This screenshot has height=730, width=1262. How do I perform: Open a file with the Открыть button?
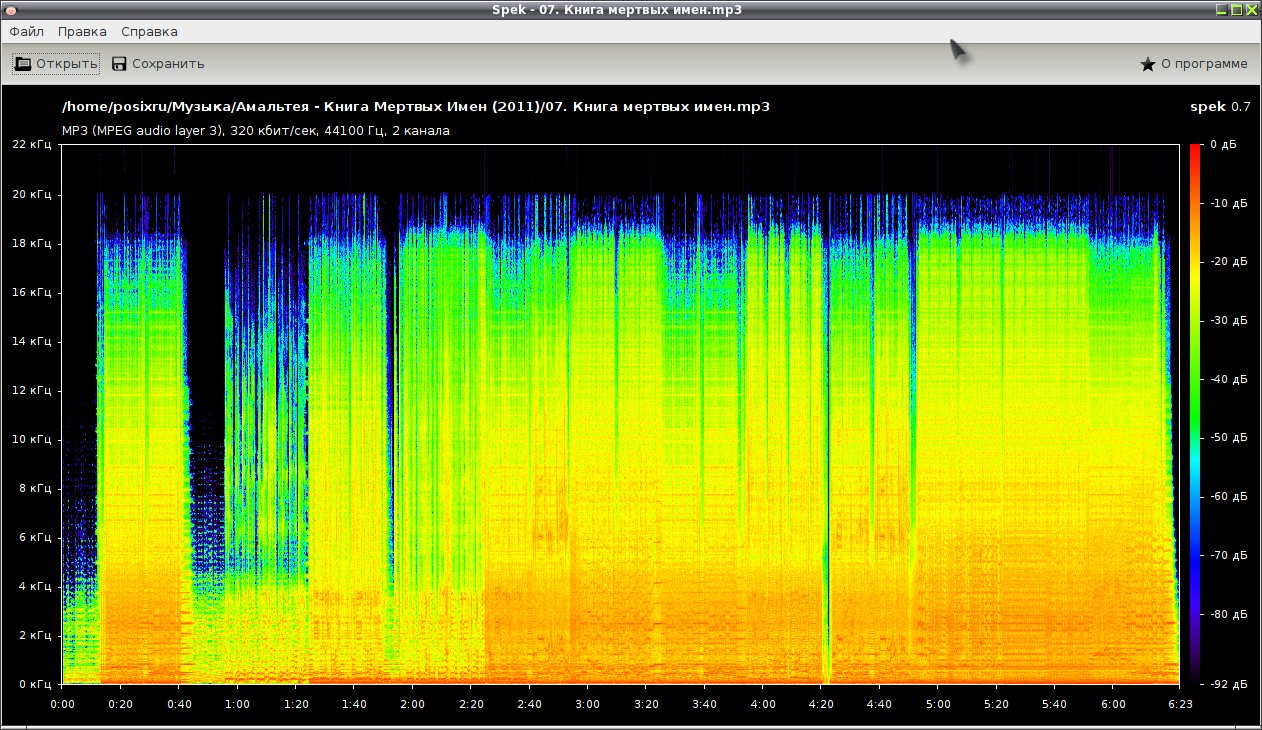(56, 64)
